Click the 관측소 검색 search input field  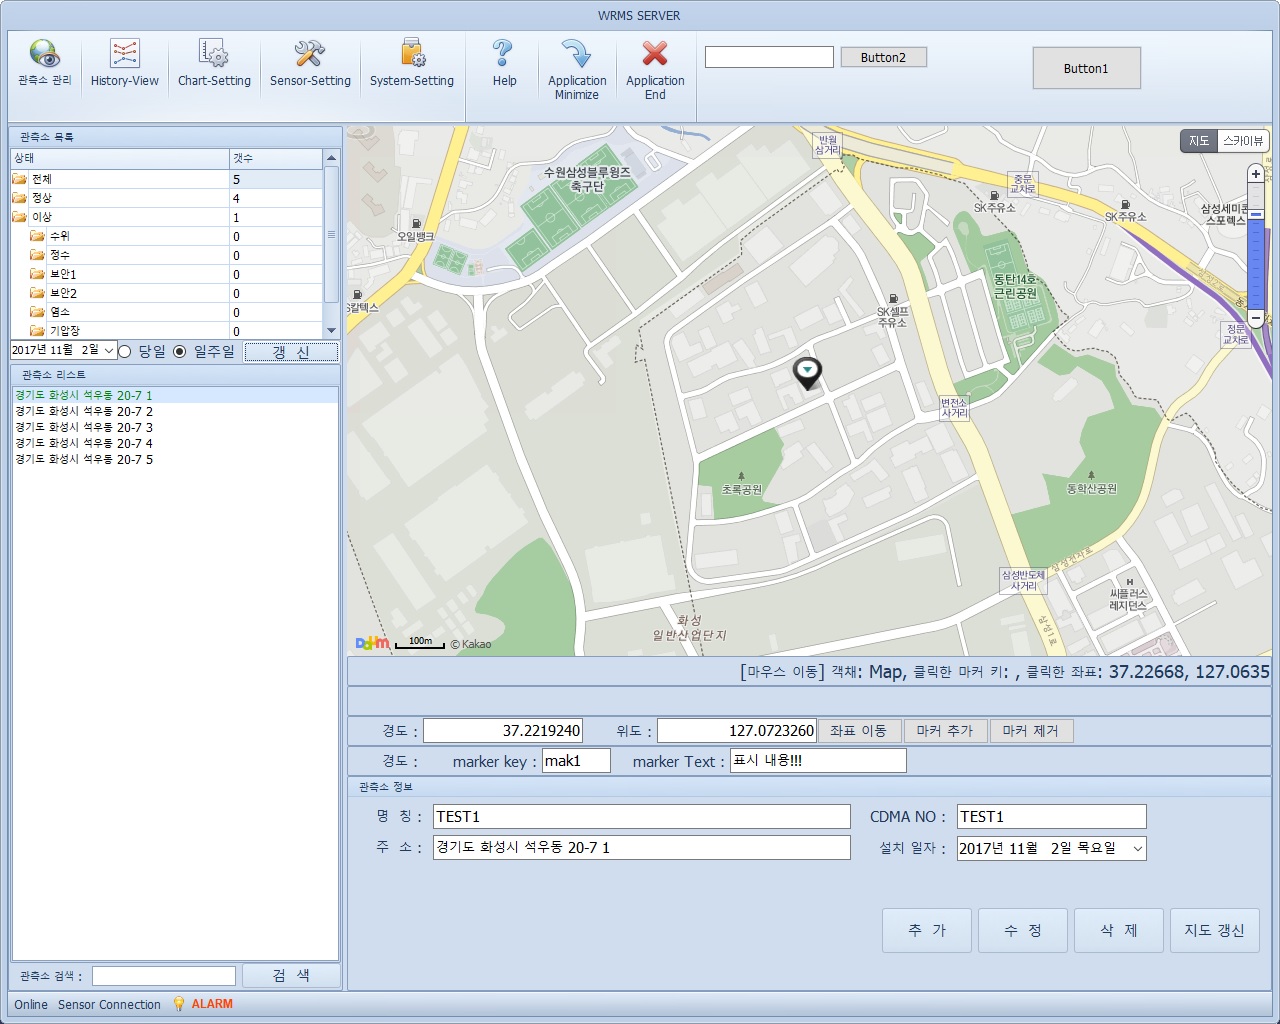[164, 976]
